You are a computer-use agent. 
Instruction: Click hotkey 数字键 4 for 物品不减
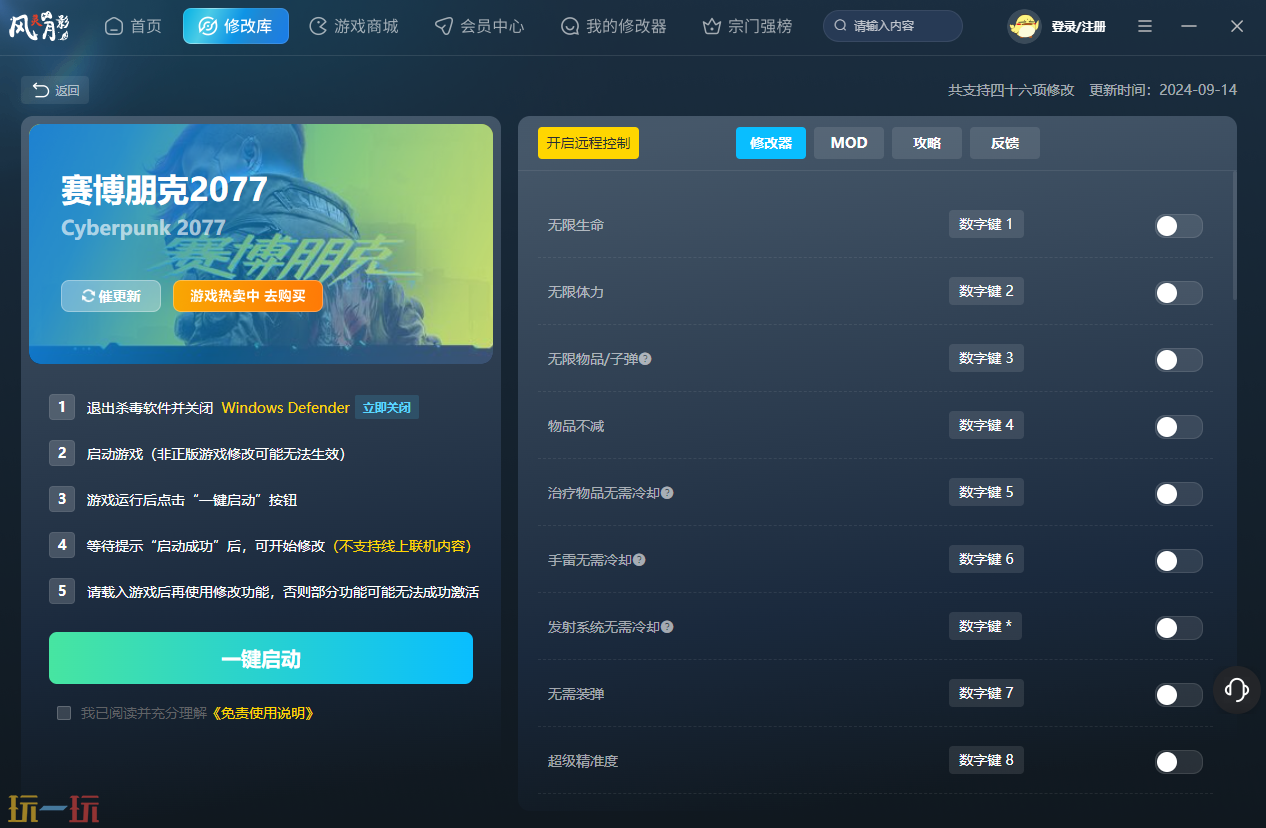(x=986, y=425)
